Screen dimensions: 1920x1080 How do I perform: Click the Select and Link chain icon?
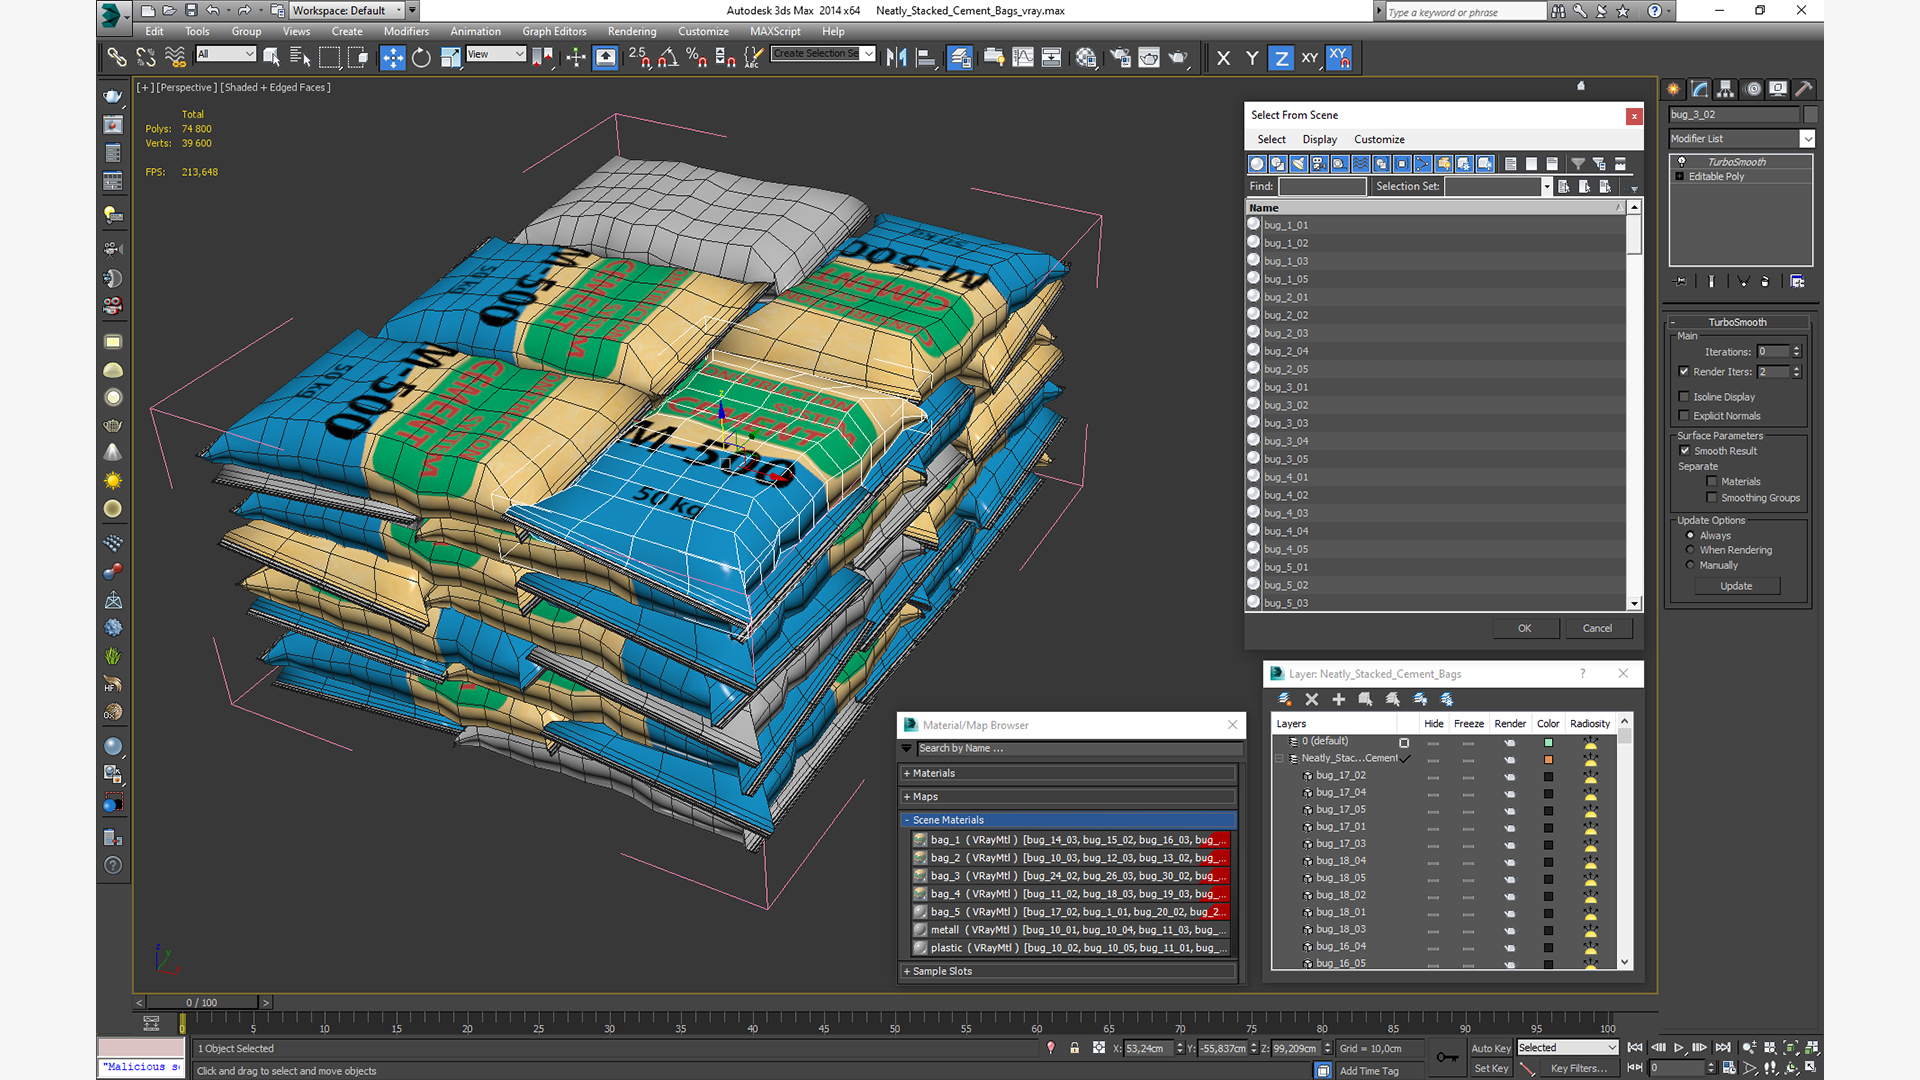pos(117,58)
